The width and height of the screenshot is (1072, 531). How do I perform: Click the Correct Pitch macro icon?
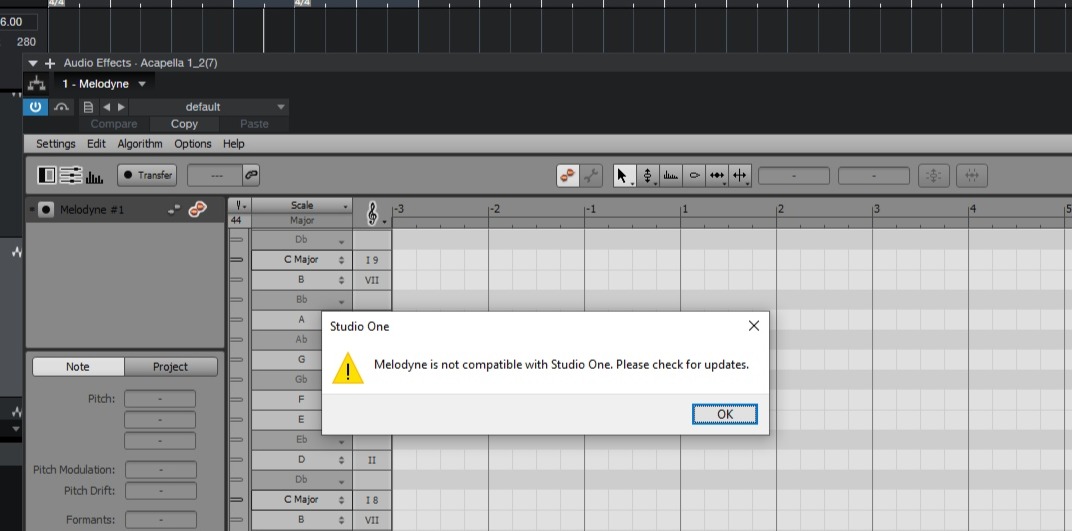point(933,176)
